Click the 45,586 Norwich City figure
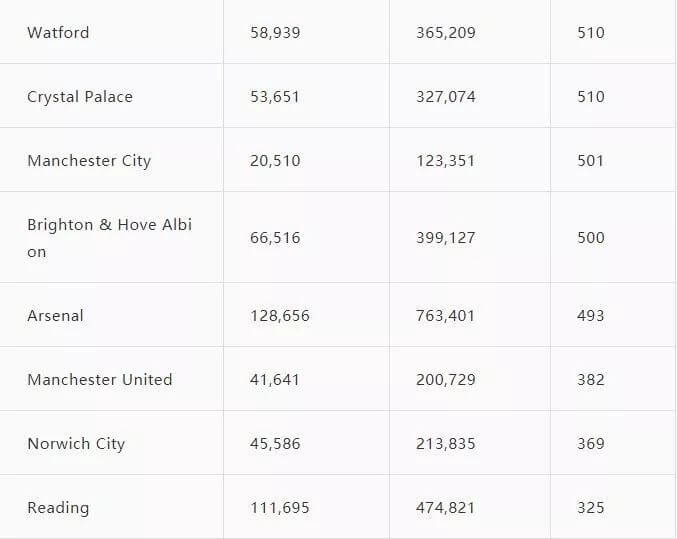Image resolution: width=677 pixels, height=539 pixels. pos(275,444)
